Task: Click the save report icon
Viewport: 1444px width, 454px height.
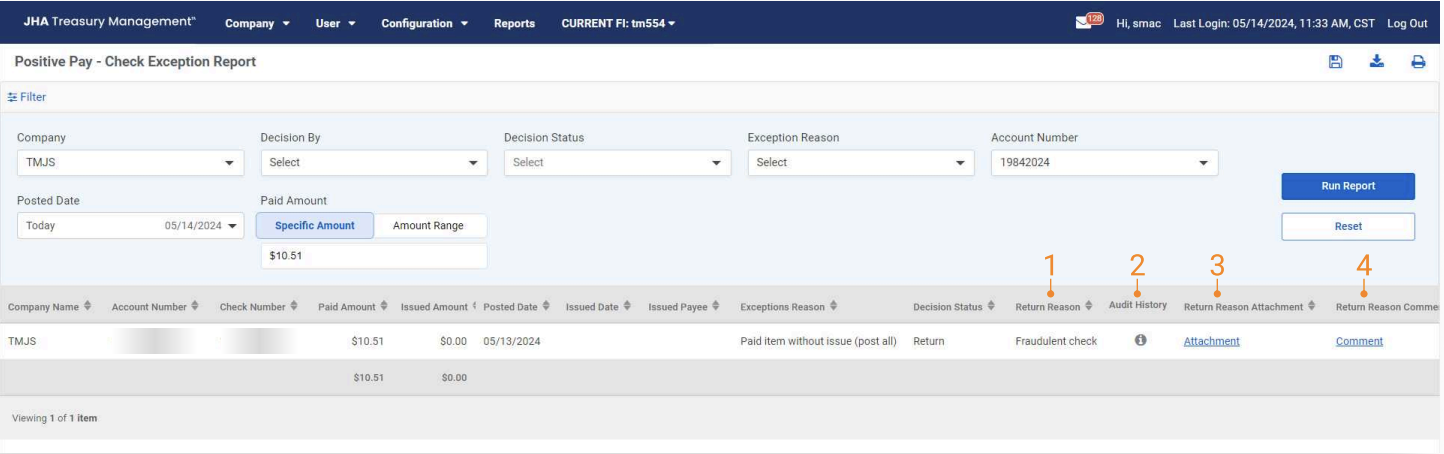Action: click(x=1335, y=62)
